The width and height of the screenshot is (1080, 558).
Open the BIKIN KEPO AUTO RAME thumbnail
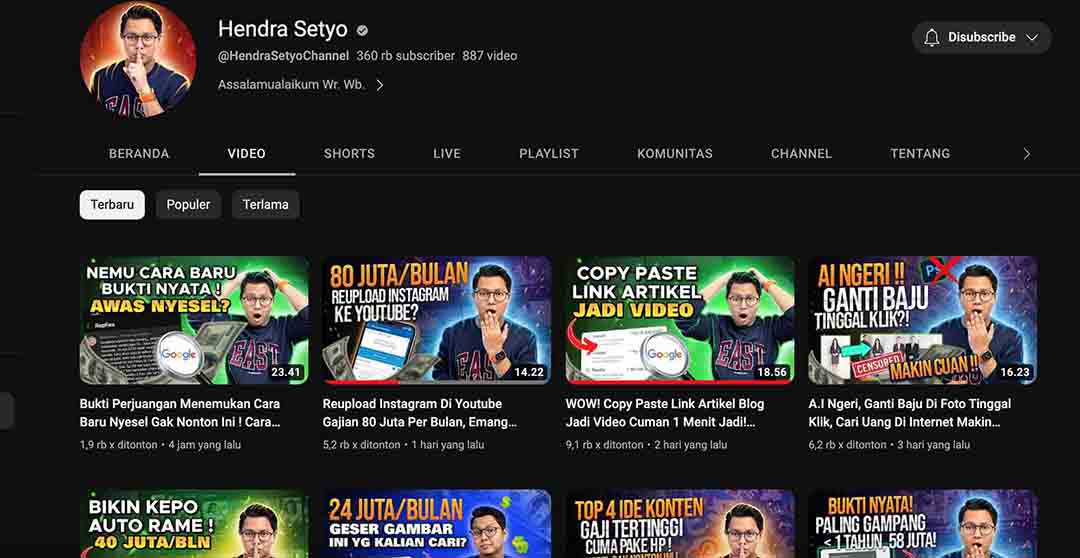coord(195,524)
